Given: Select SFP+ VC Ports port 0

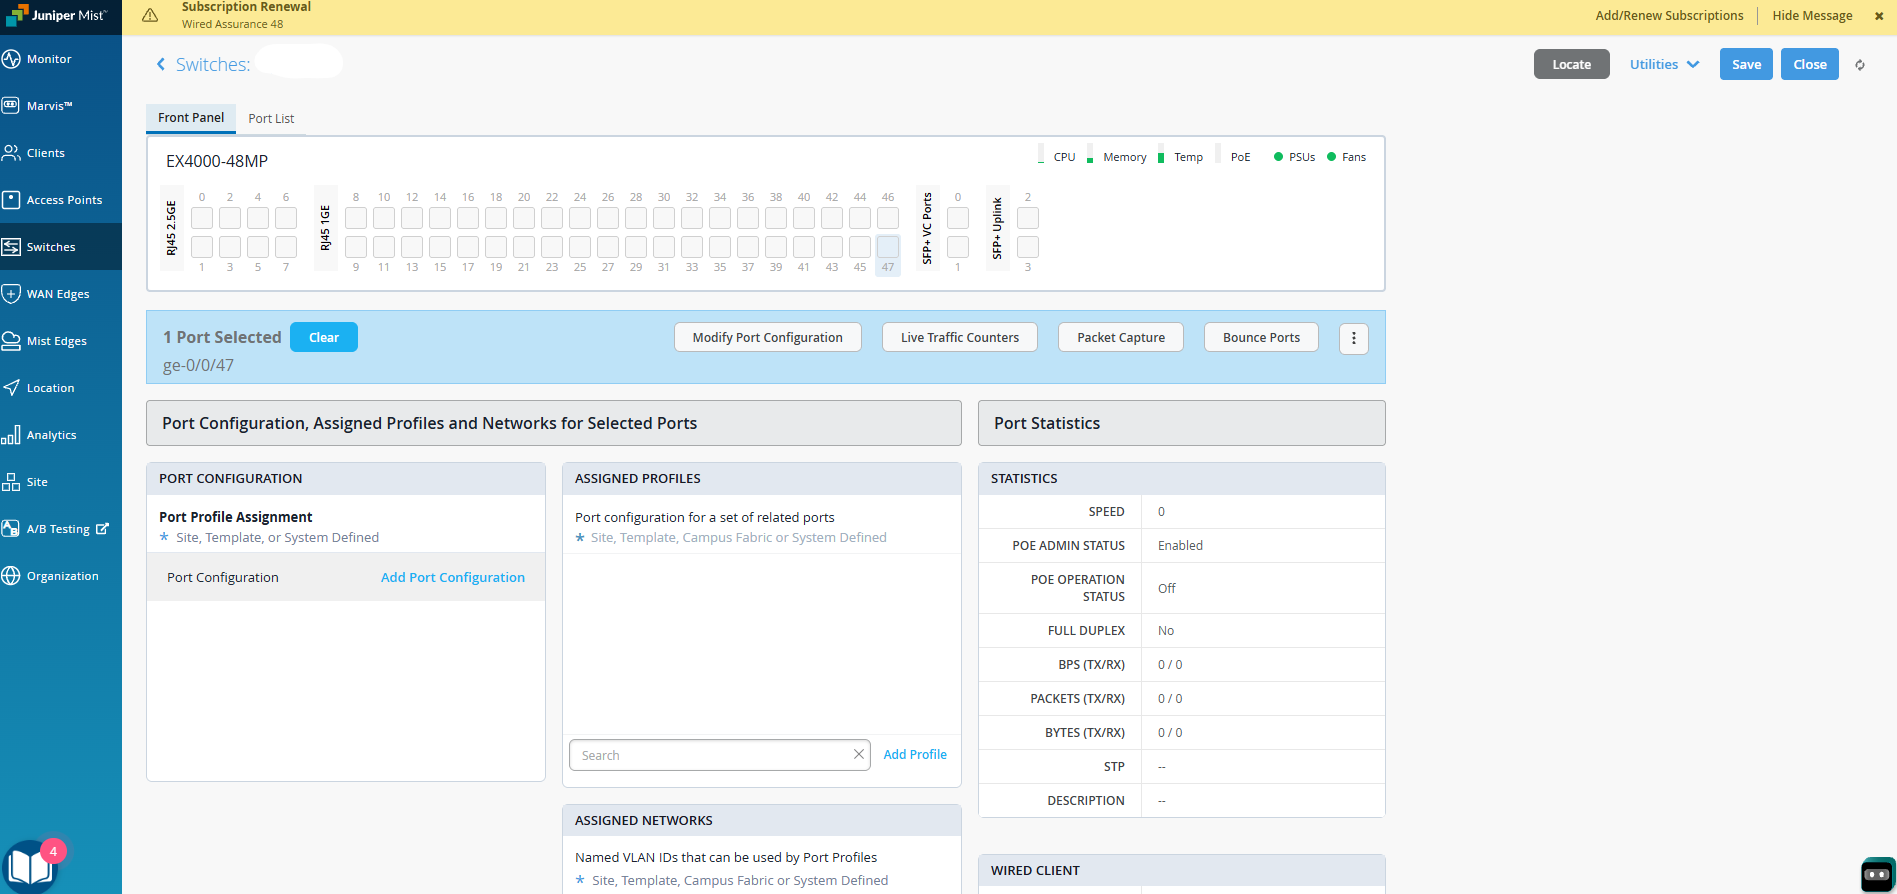Looking at the screenshot, I should pos(958,217).
